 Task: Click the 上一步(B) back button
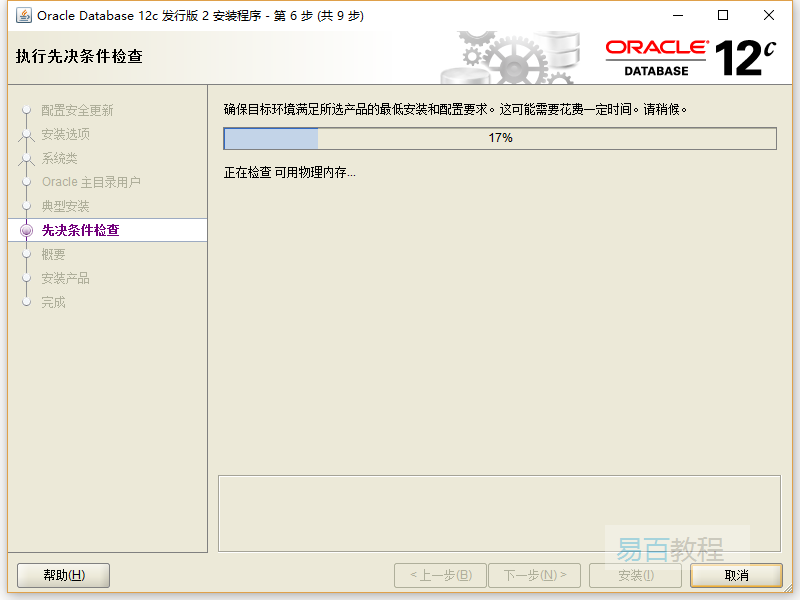(x=440, y=575)
